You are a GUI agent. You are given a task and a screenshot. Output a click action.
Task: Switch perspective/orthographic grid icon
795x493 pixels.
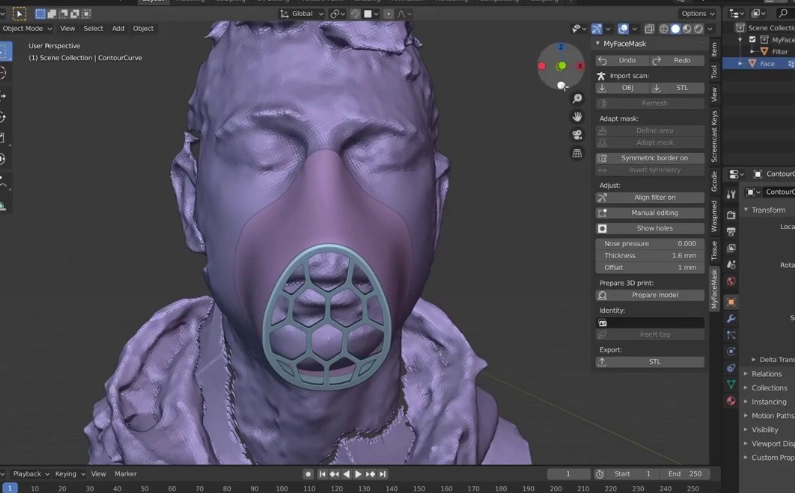[577, 153]
